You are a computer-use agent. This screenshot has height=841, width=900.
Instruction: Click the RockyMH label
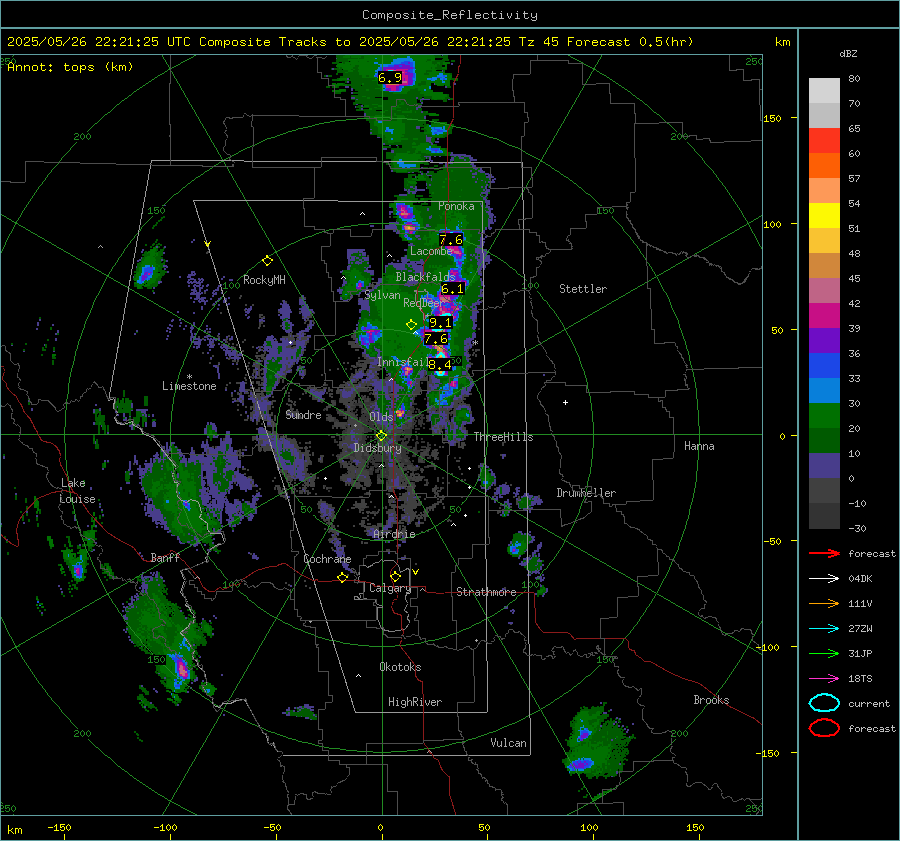[264, 280]
